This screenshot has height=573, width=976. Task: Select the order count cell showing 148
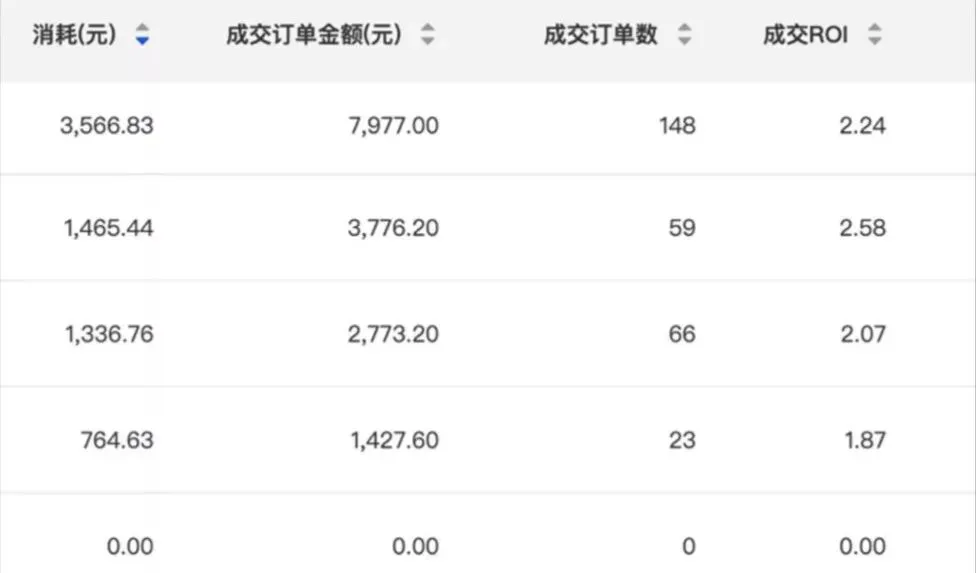(x=677, y=126)
